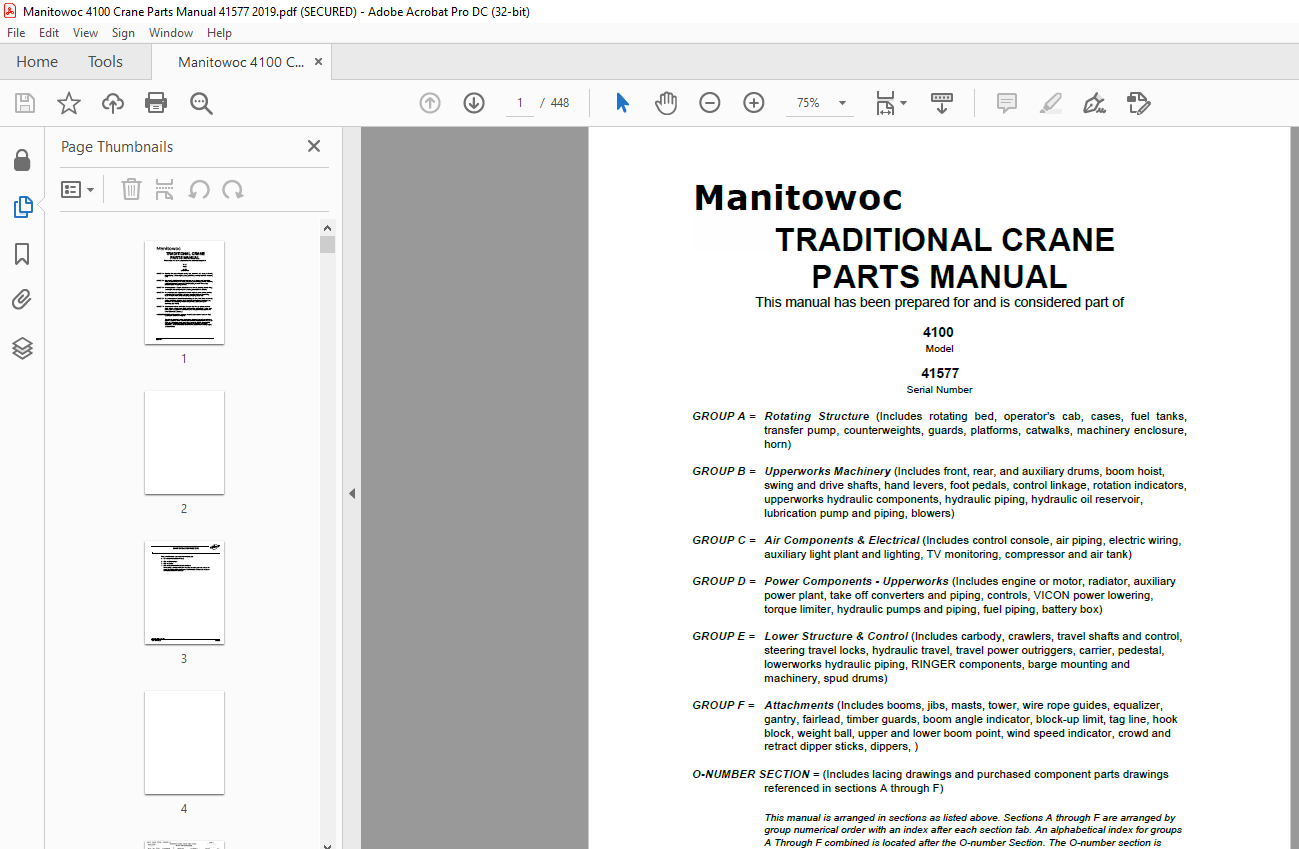Save the file with the floppy disk icon

(x=25, y=103)
